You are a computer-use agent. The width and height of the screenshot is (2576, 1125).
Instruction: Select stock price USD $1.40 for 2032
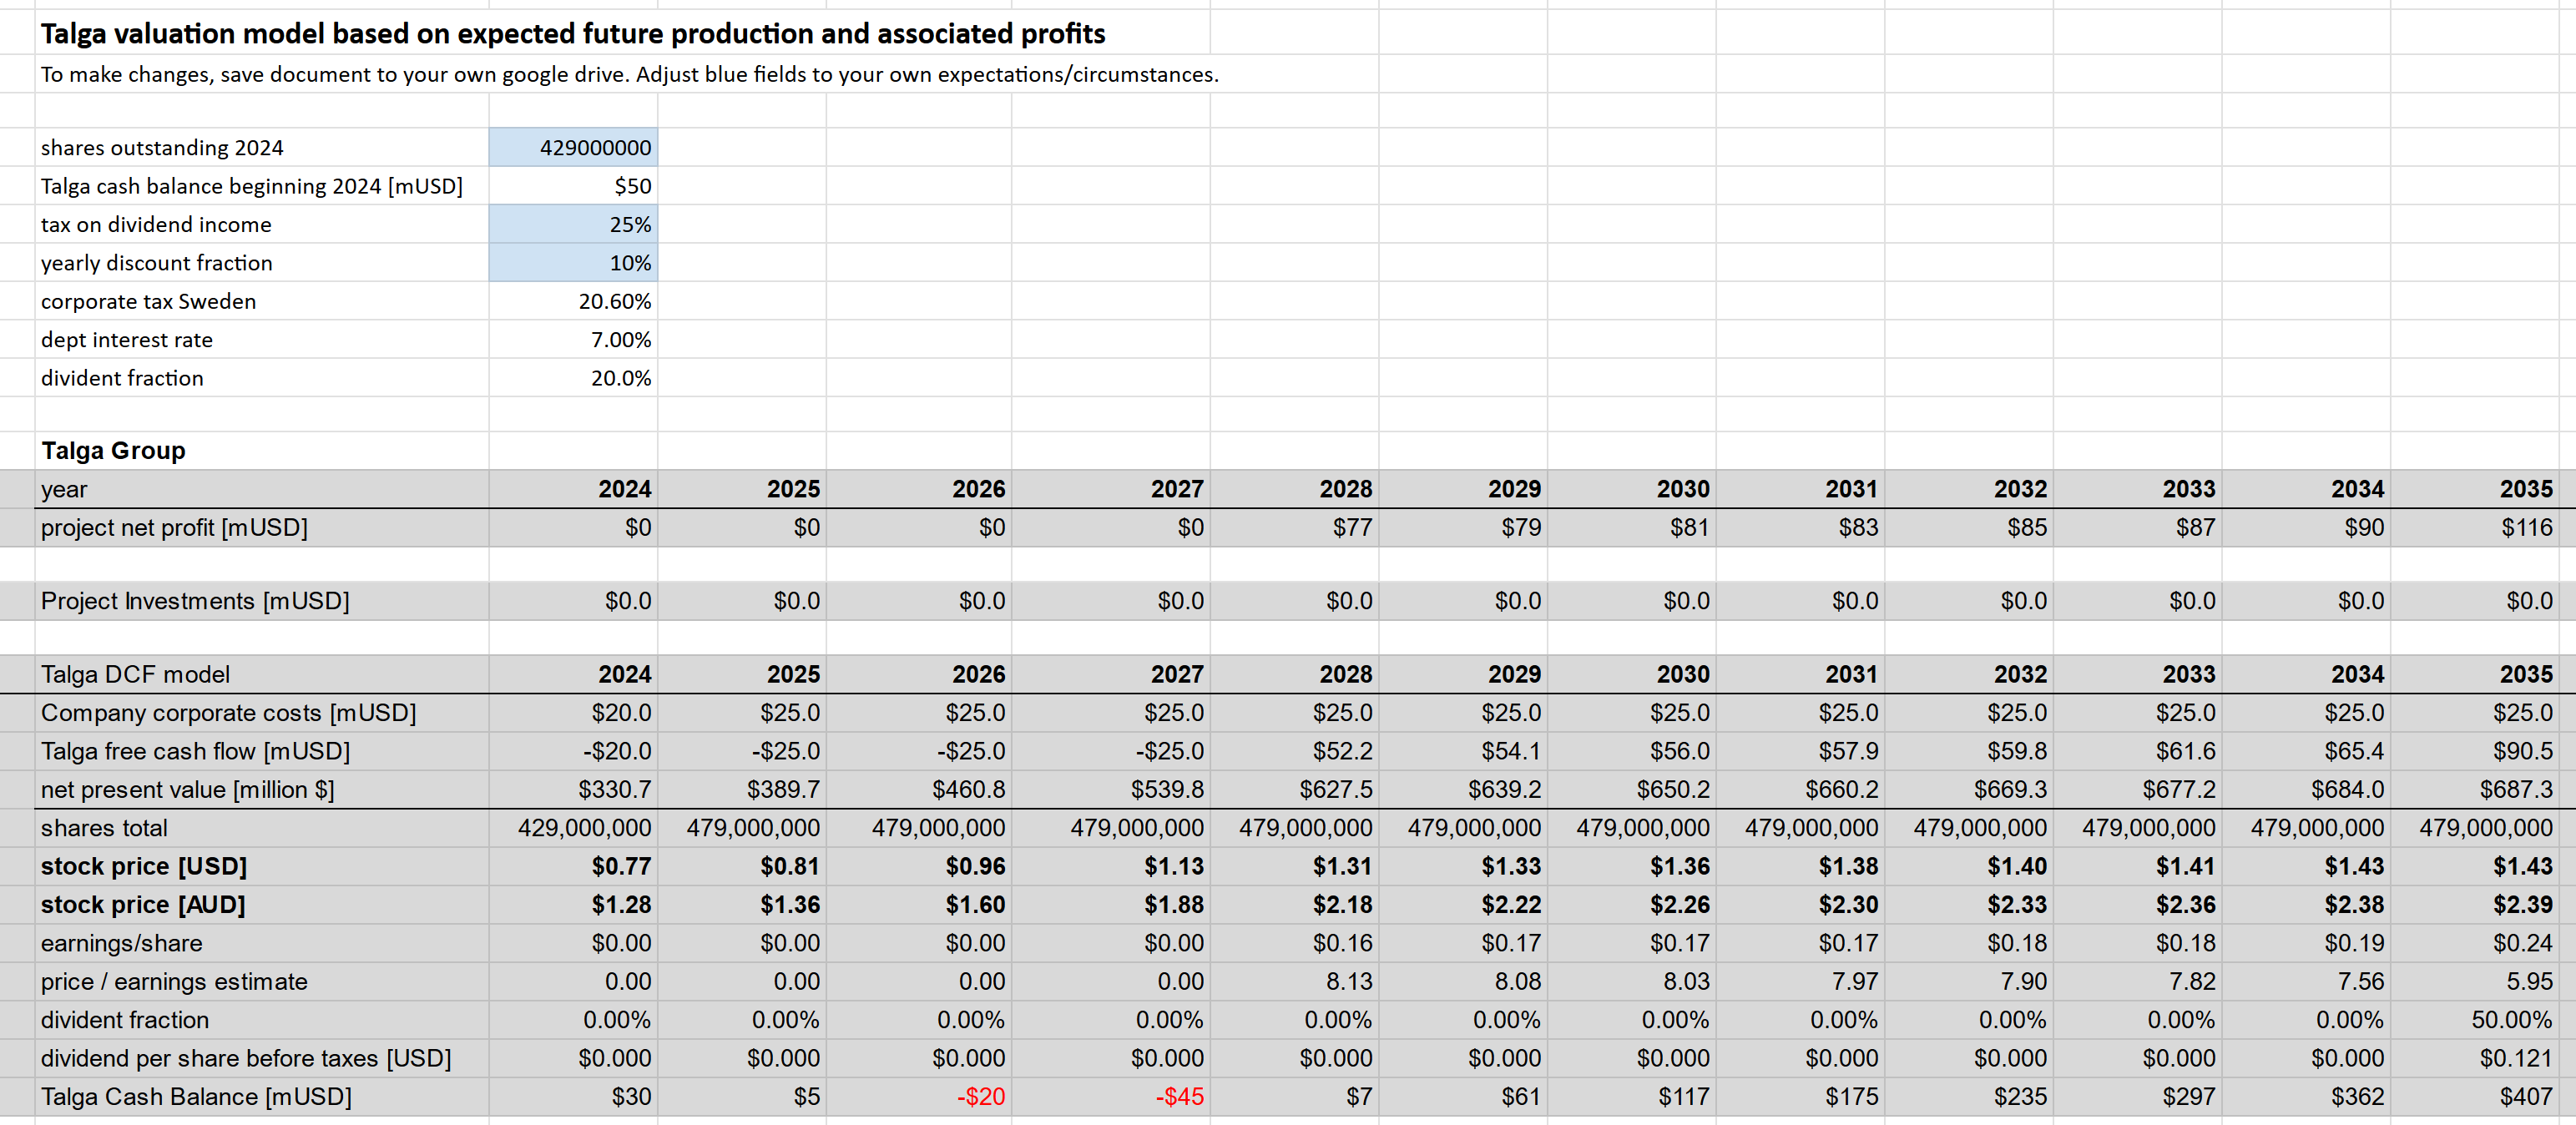[x=1969, y=866]
